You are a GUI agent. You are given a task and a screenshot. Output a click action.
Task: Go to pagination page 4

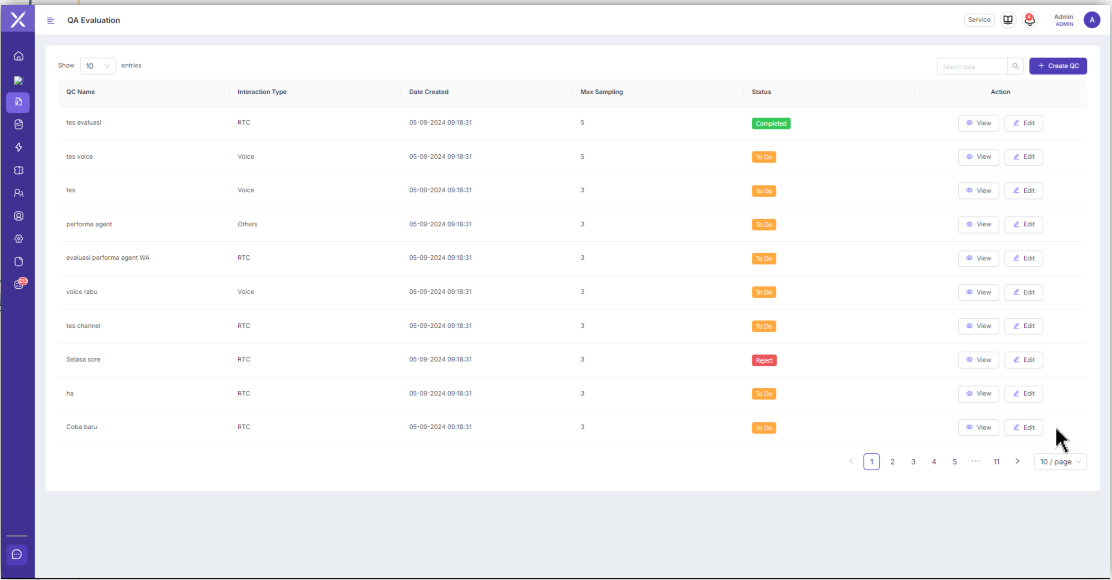[934, 462]
